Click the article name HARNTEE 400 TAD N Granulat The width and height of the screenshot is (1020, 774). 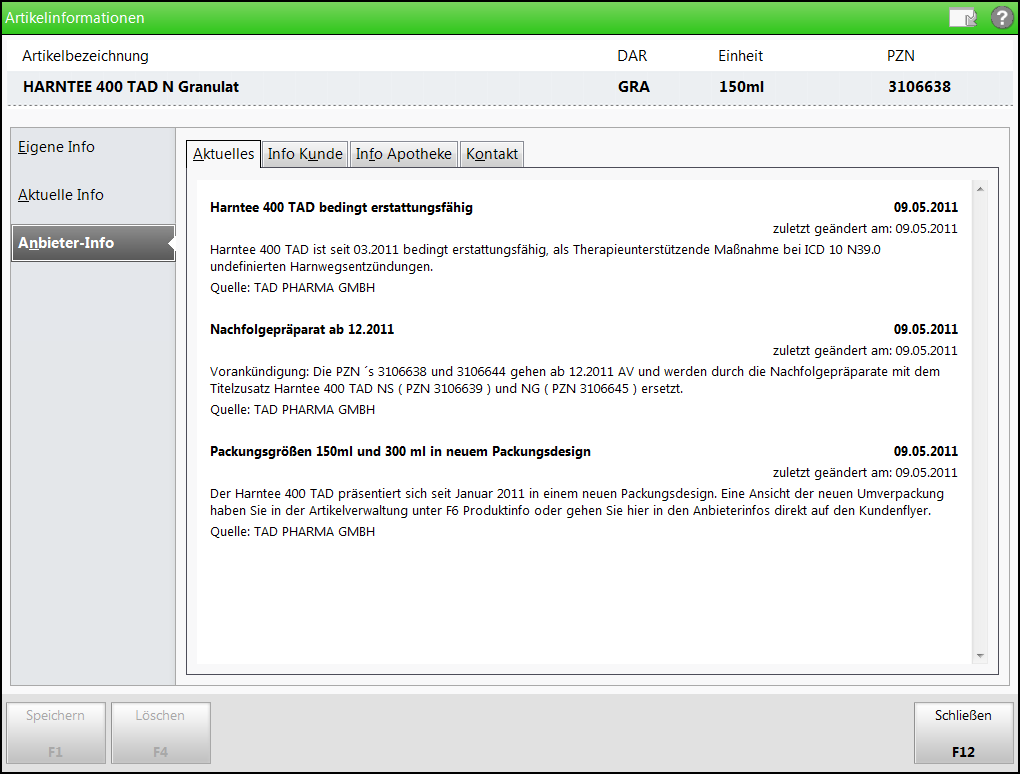click(131, 87)
